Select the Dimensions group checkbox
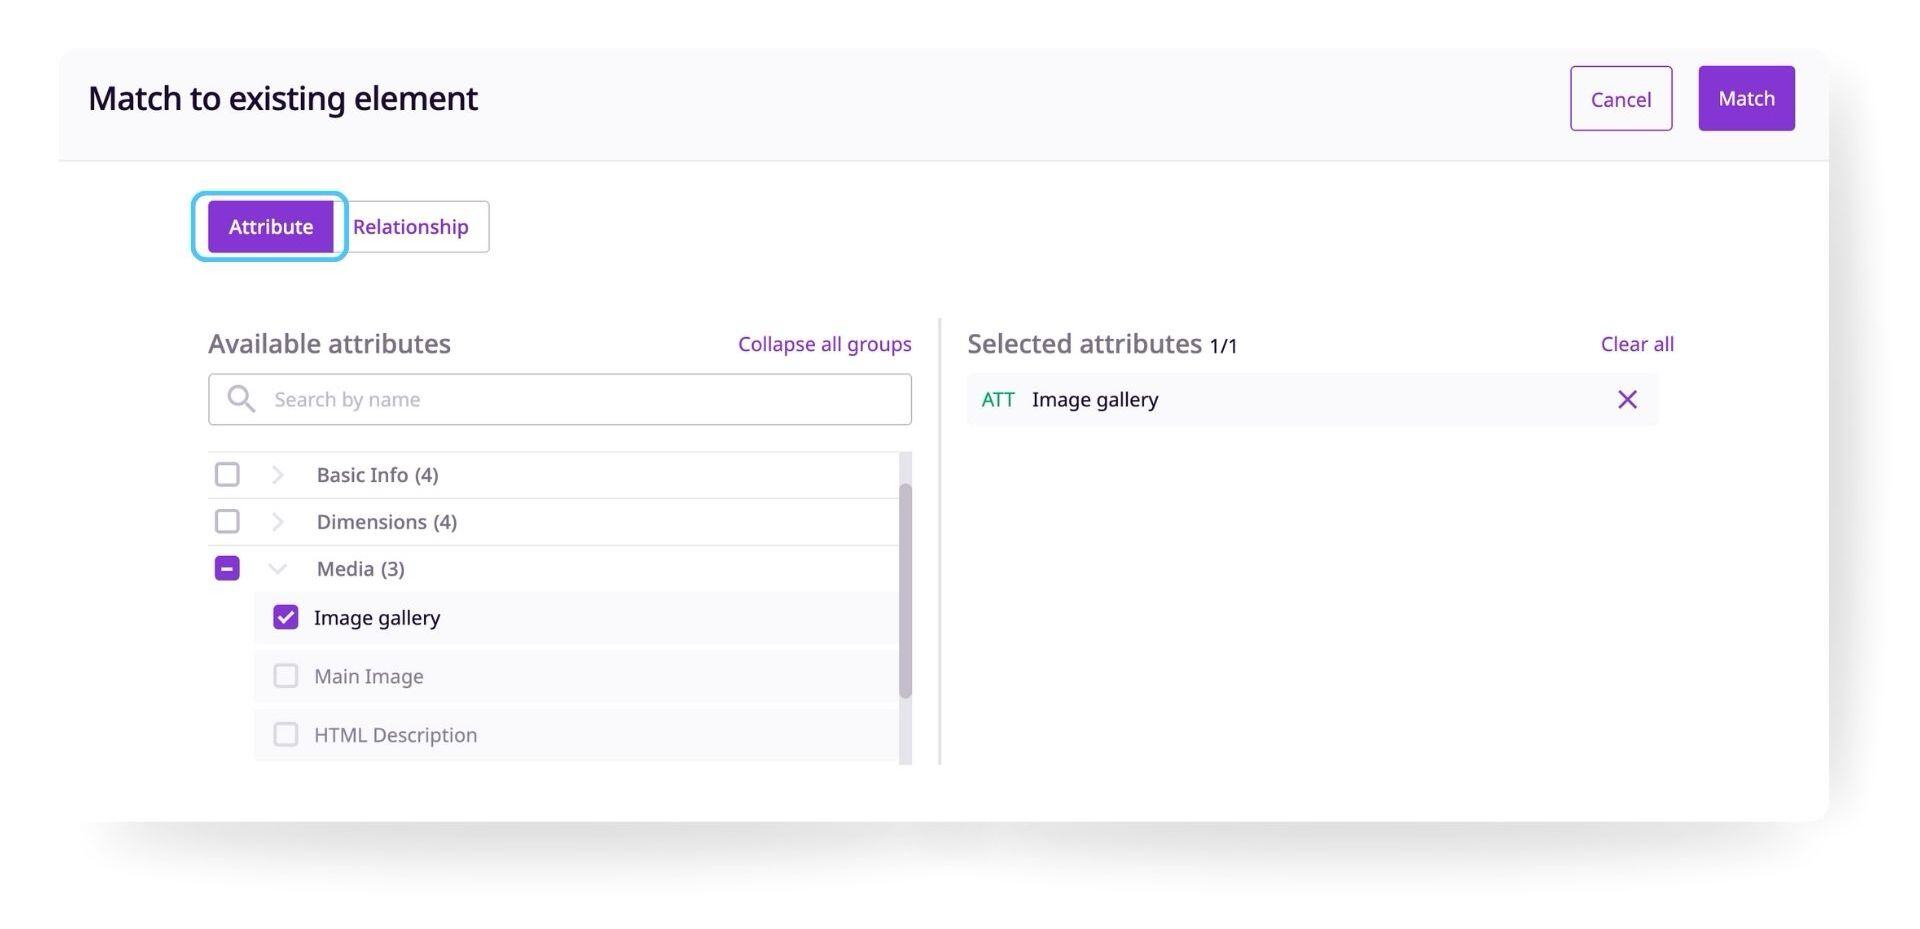 click(x=227, y=521)
